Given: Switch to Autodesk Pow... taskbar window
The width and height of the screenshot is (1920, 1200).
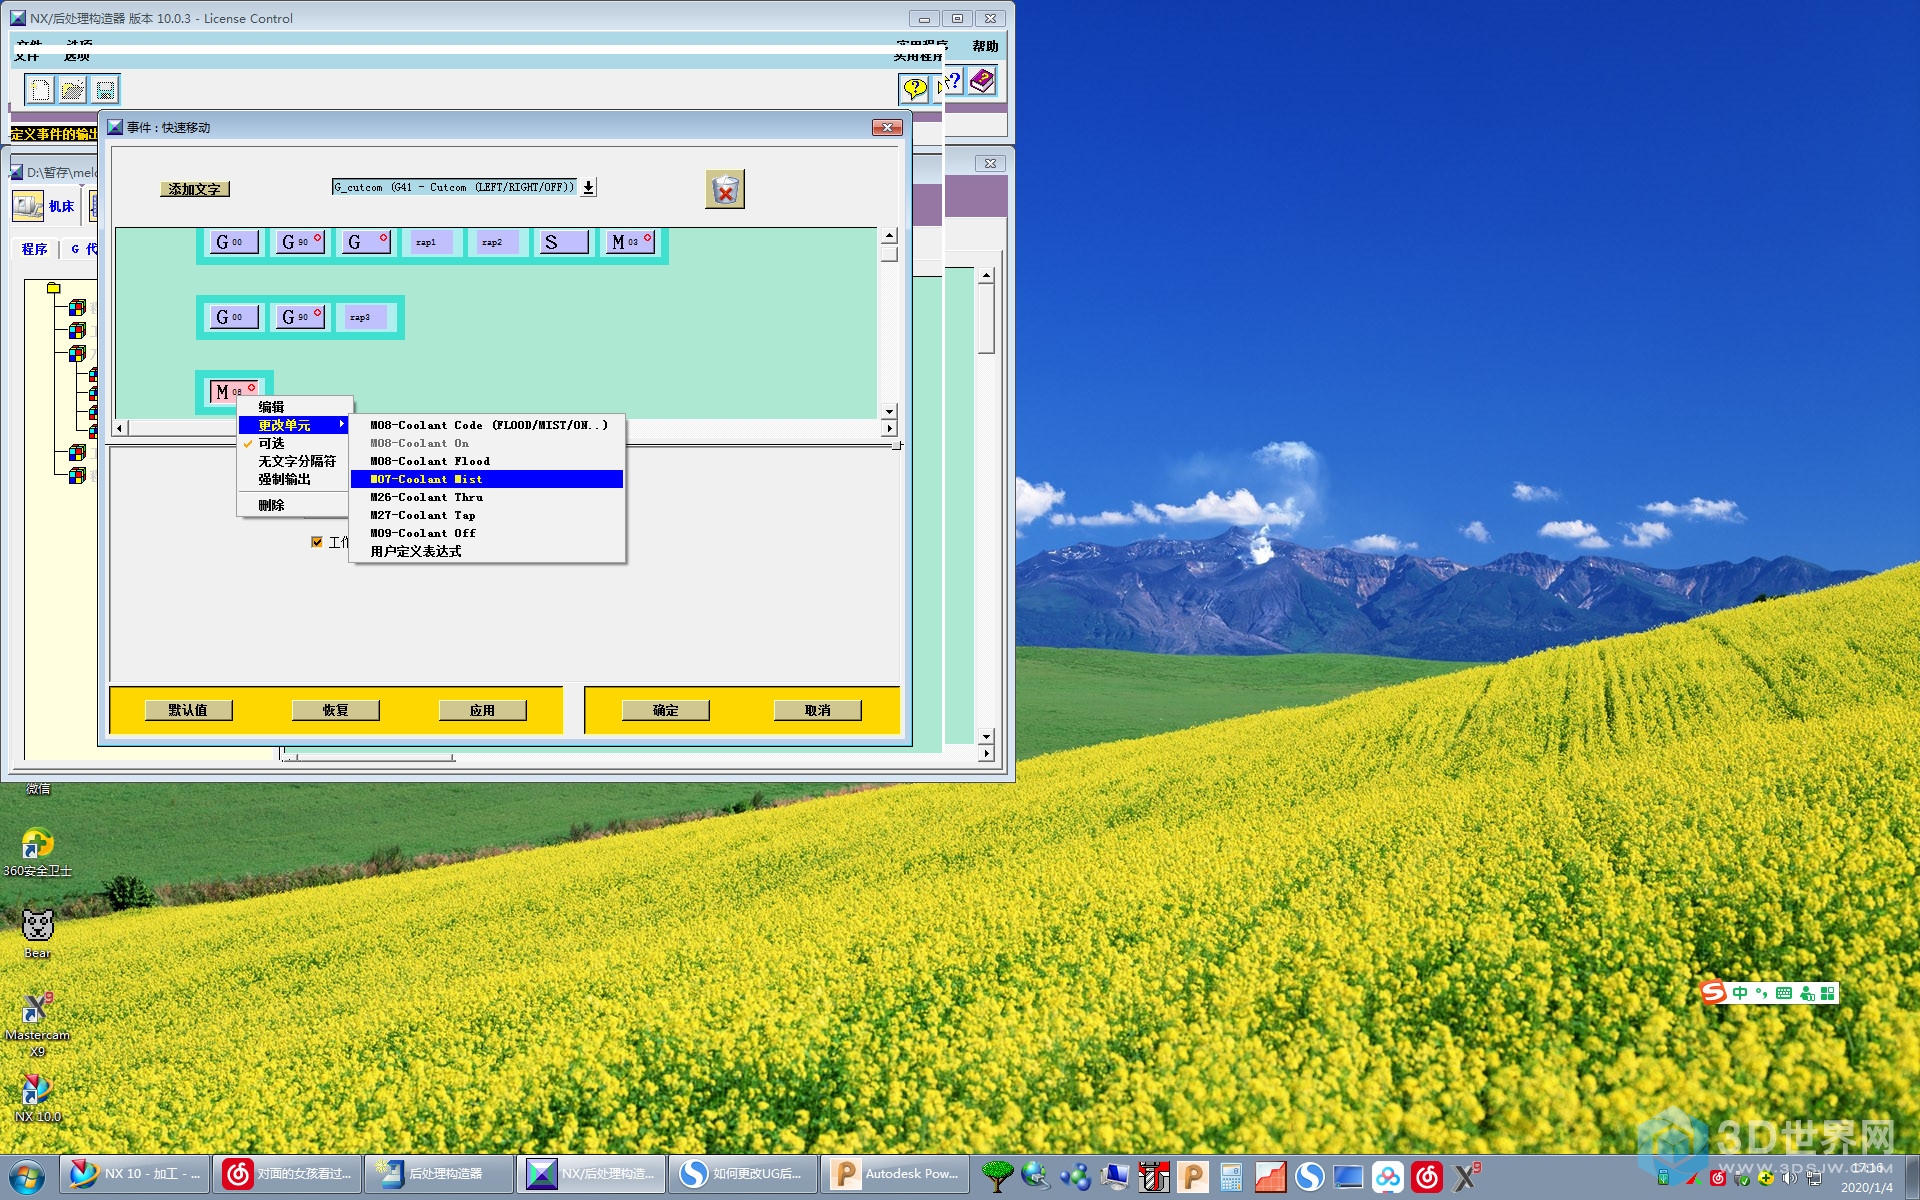Looking at the screenshot, I should (x=895, y=1174).
